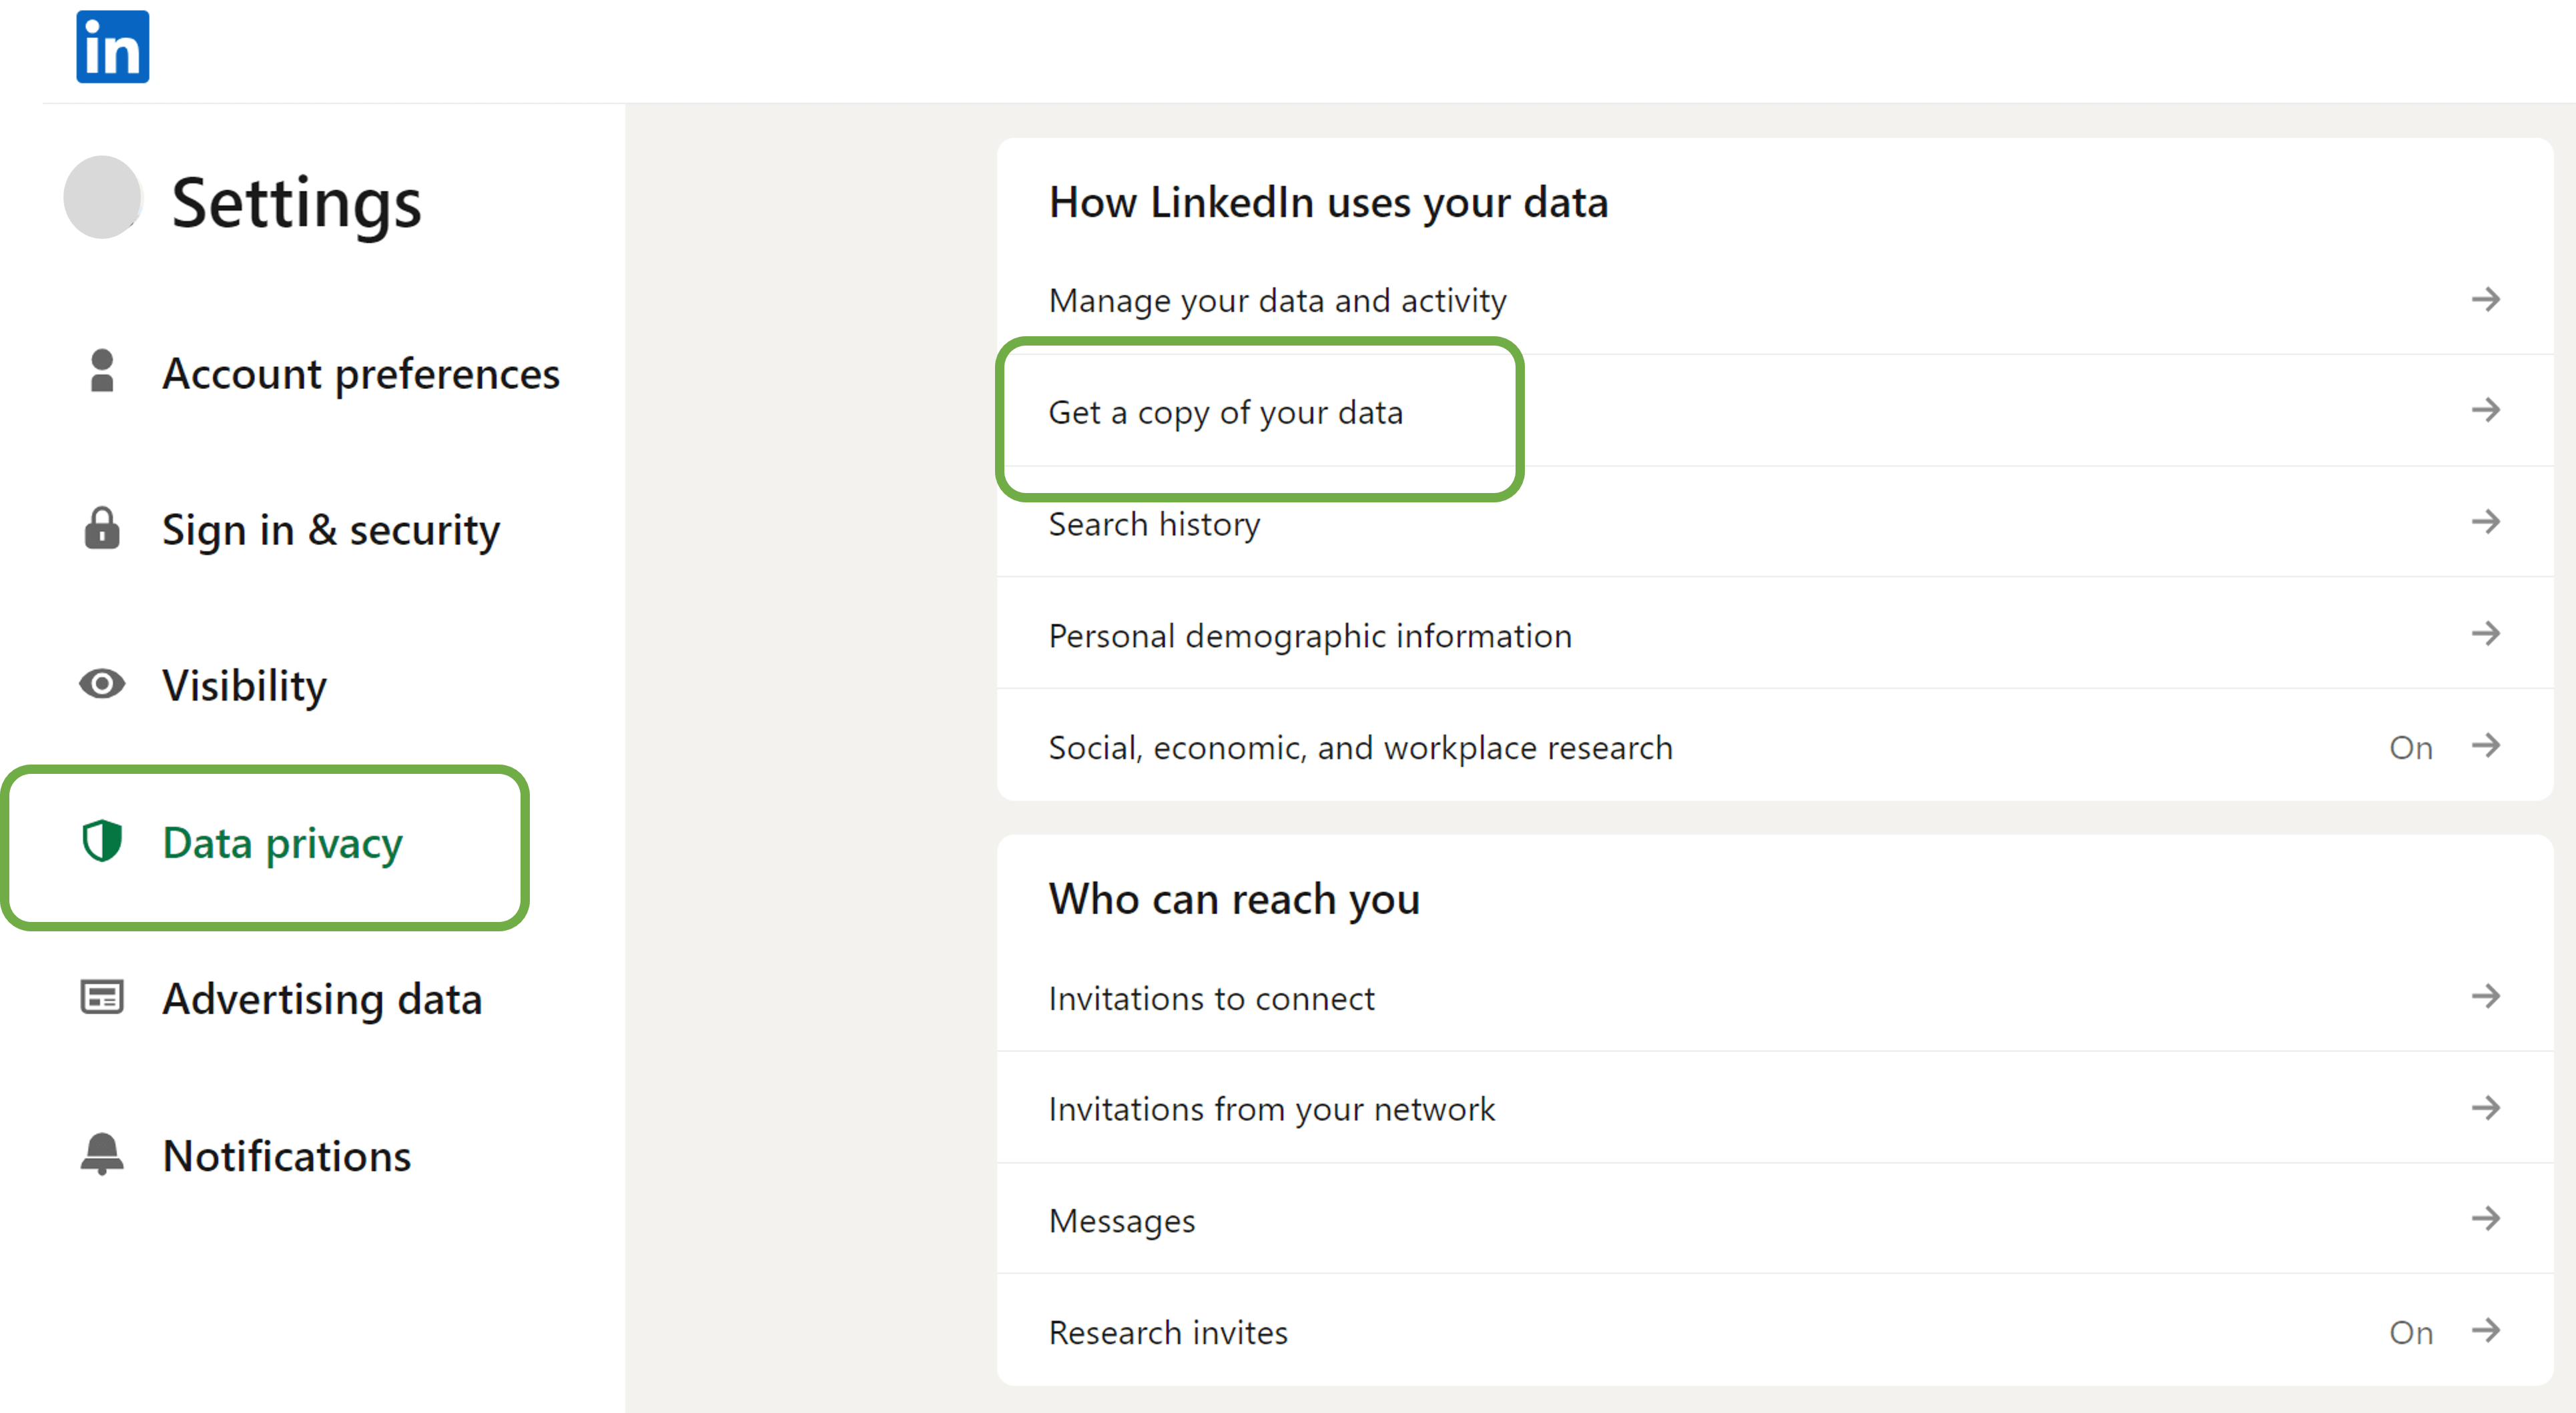2576x1413 pixels.
Task: Click the shield icon for Data privacy
Action: coord(102,841)
